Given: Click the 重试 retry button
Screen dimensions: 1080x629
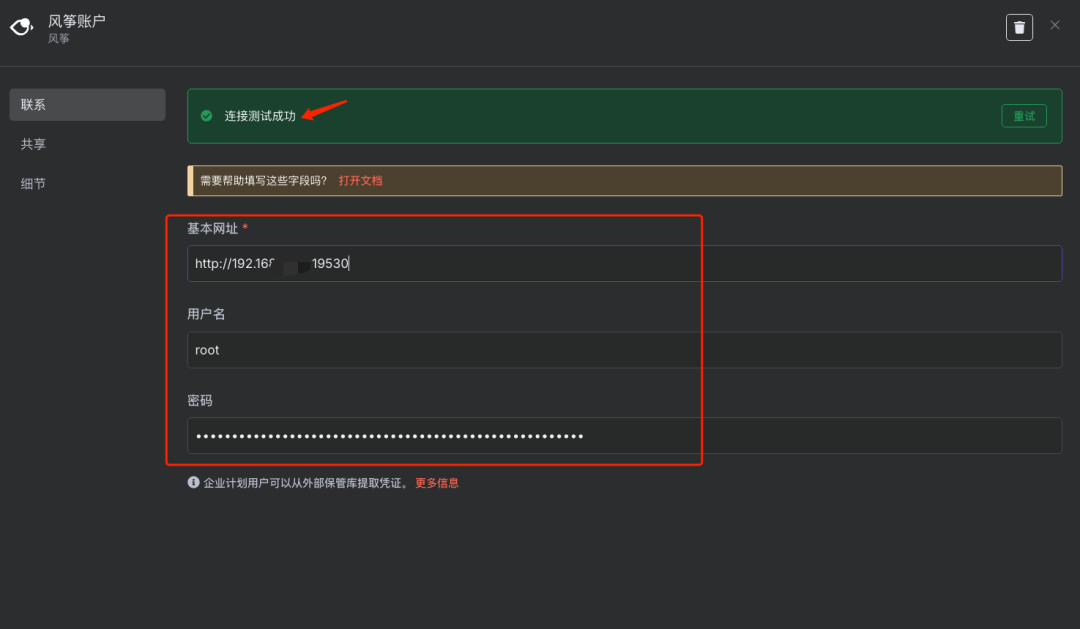Looking at the screenshot, I should [x=1023, y=115].
